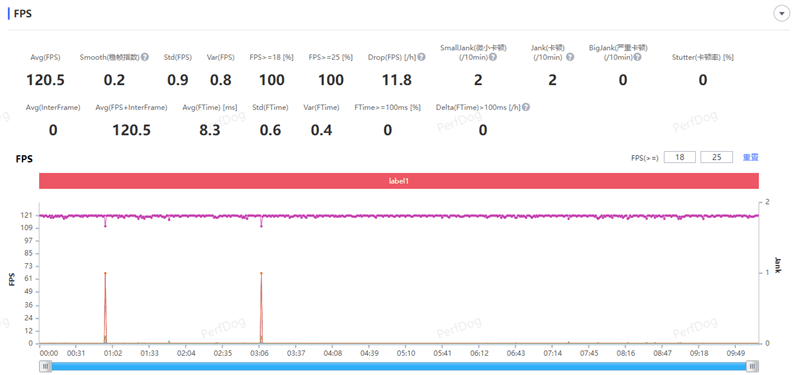
Task: Select the red label1 bar
Action: tap(399, 181)
